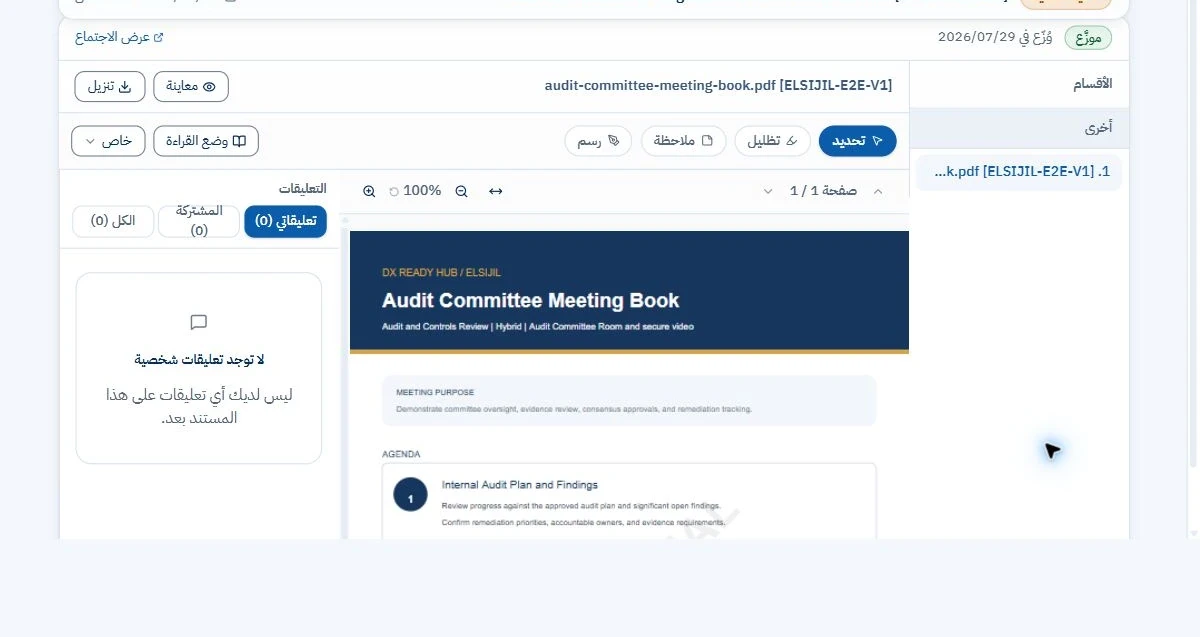
Task: Click the zoom out magnifier icon
Action: point(461,191)
